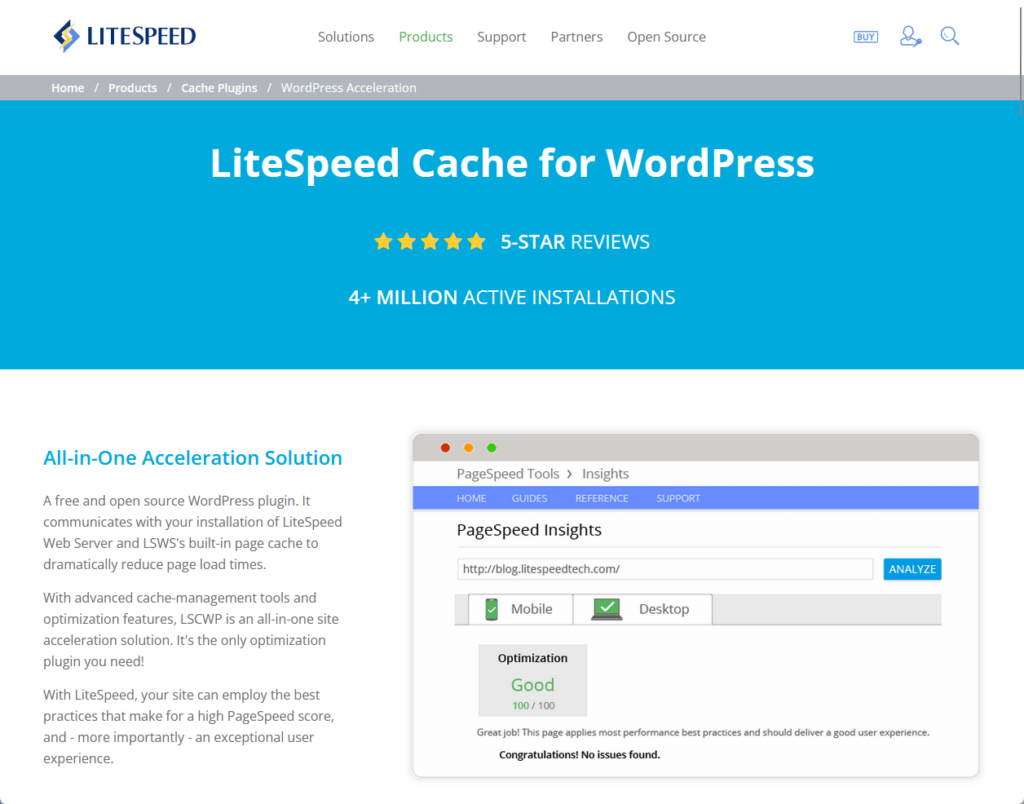The width and height of the screenshot is (1024, 804).
Task: Click the green dot in mock window
Action: (x=491, y=448)
